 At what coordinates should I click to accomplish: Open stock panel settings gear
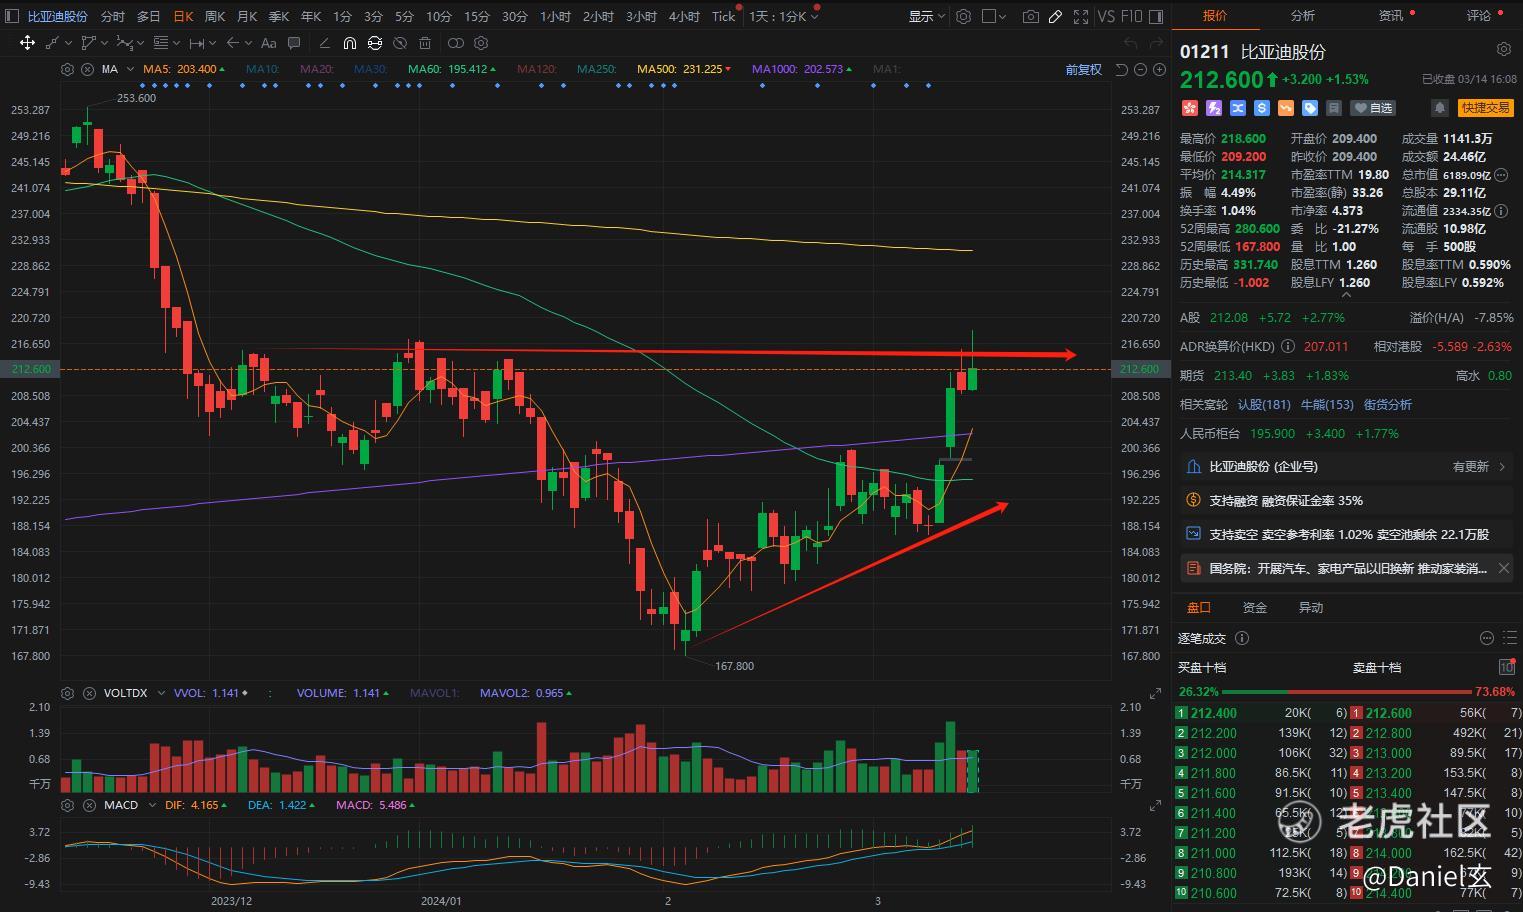click(1503, 49)
